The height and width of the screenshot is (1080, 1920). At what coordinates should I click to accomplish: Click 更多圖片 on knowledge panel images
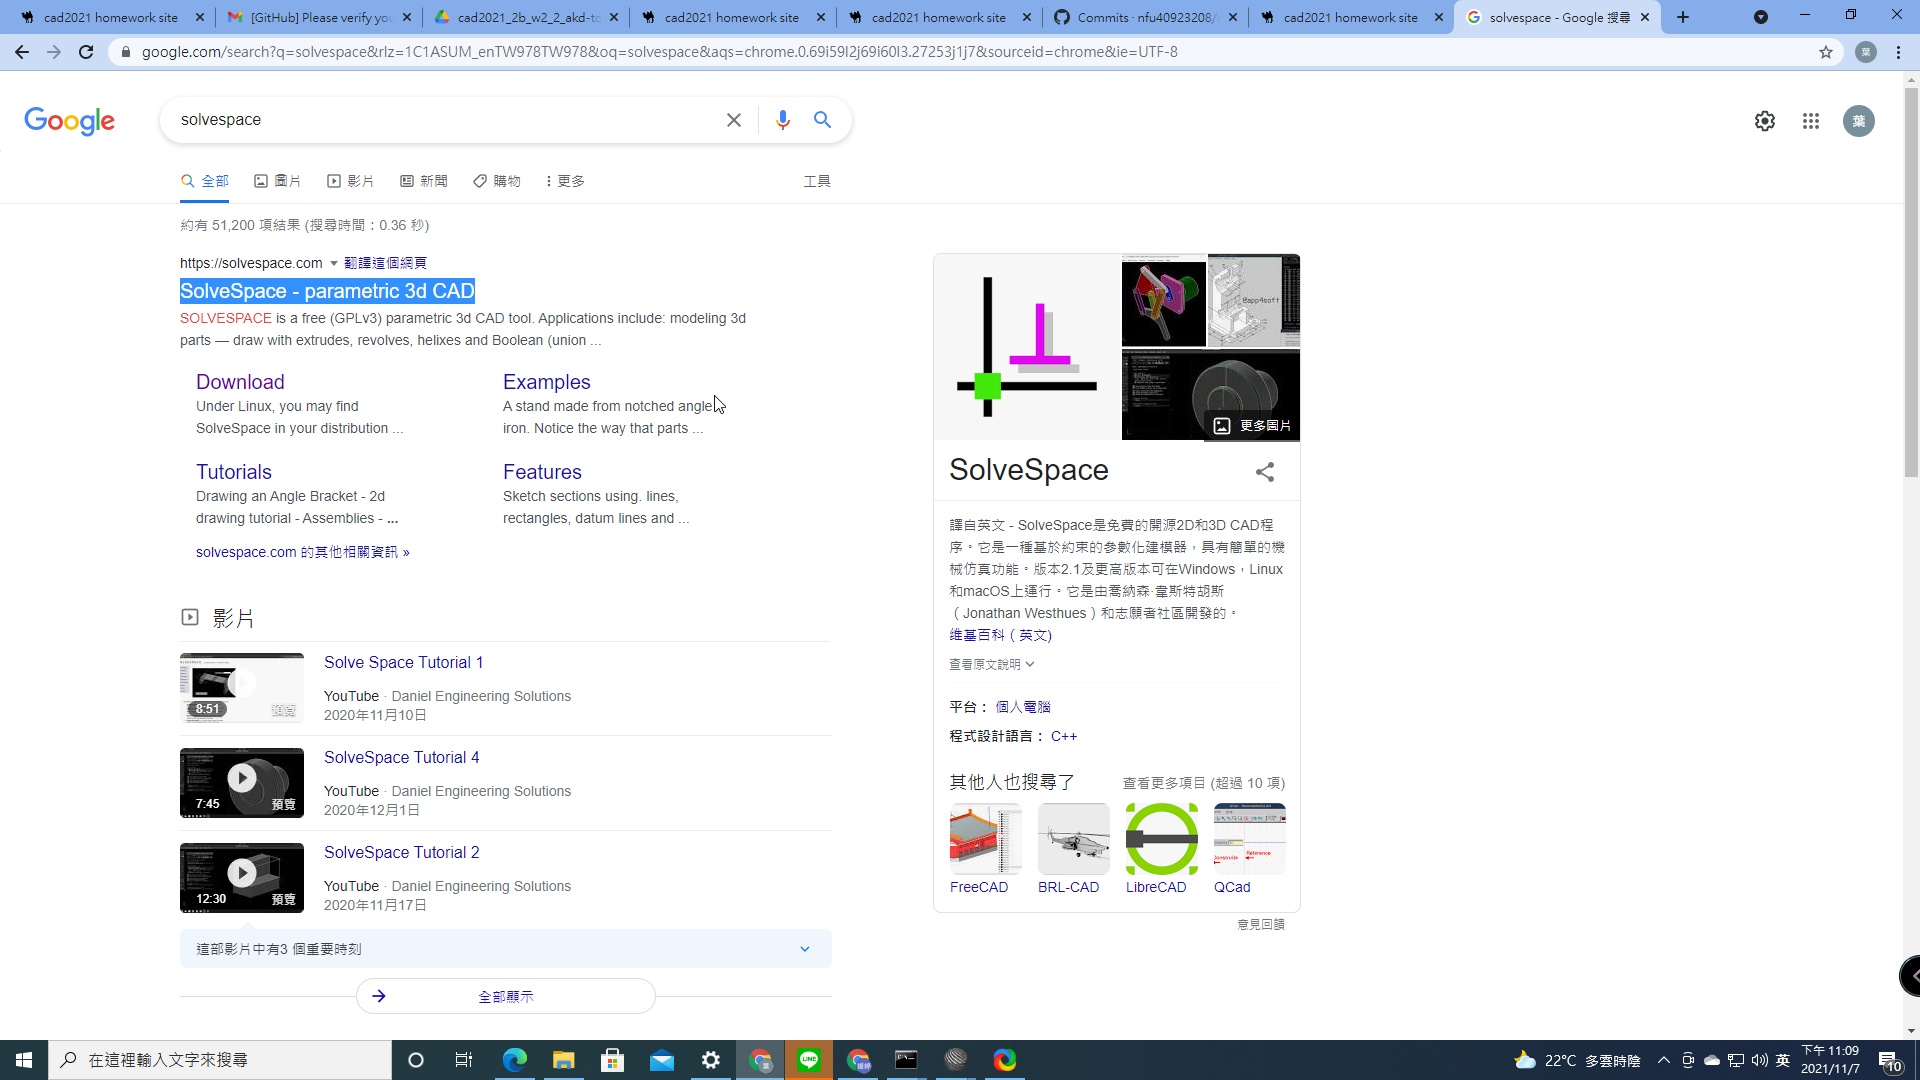[x=1252, y=426]
